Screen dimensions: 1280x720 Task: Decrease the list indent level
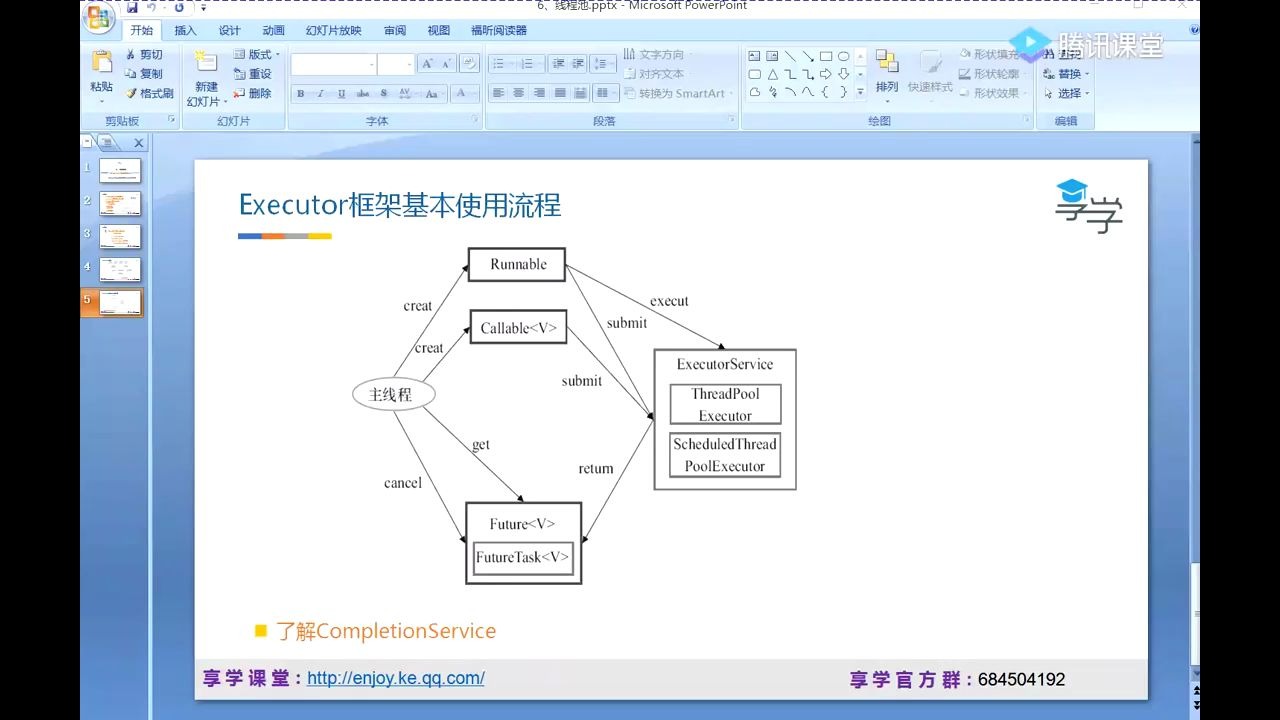[x=558, y=64]
